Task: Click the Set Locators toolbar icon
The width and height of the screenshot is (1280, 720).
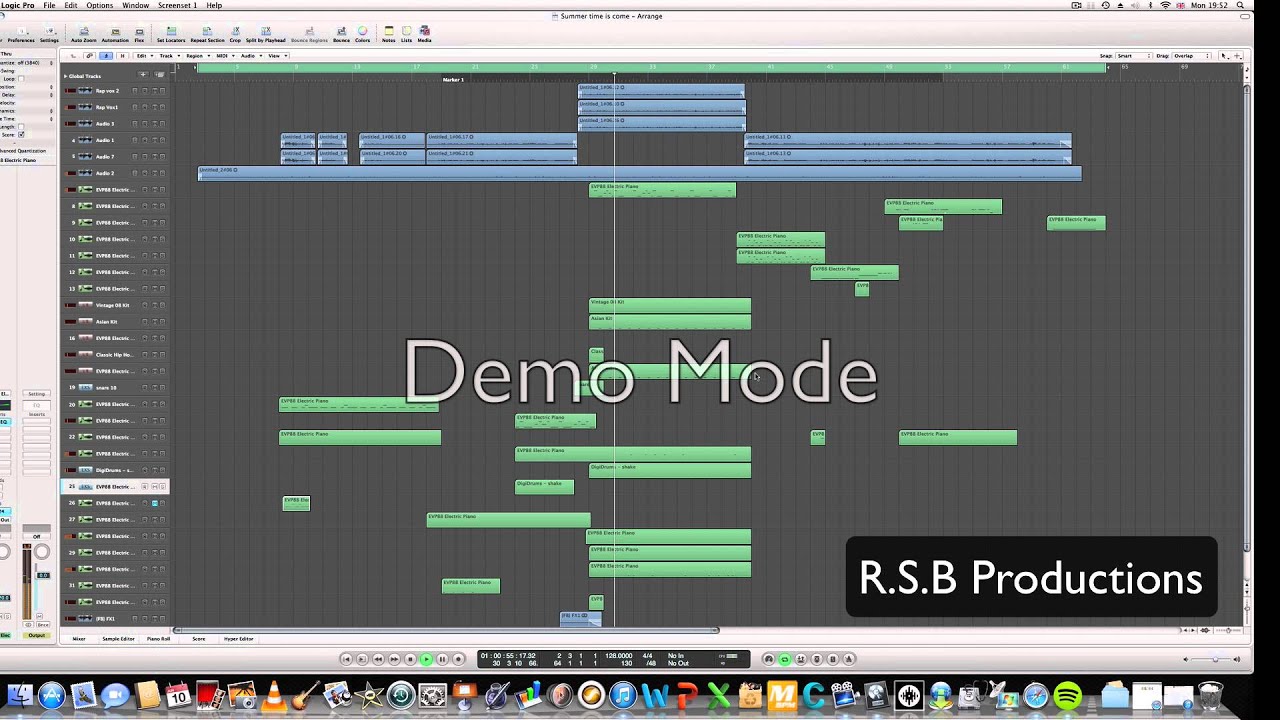Action: [x=170, y=34]
